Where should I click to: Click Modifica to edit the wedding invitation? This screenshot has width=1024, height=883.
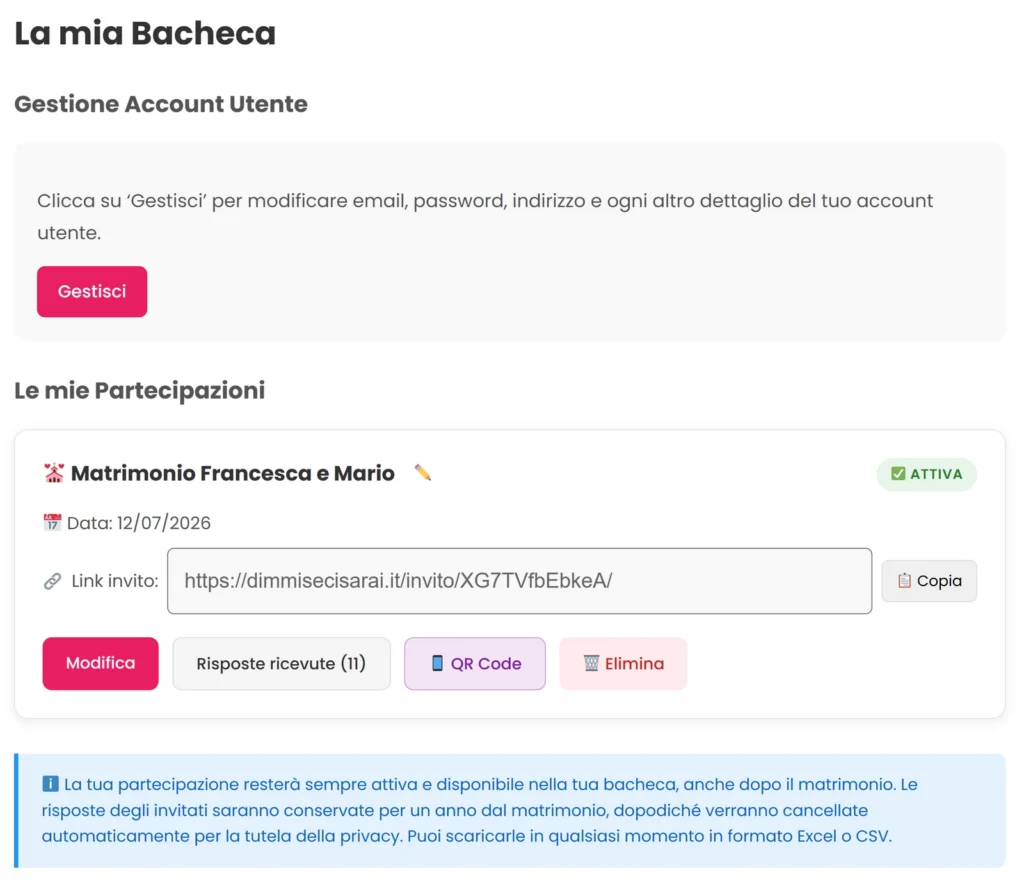[x=100, y=663]
